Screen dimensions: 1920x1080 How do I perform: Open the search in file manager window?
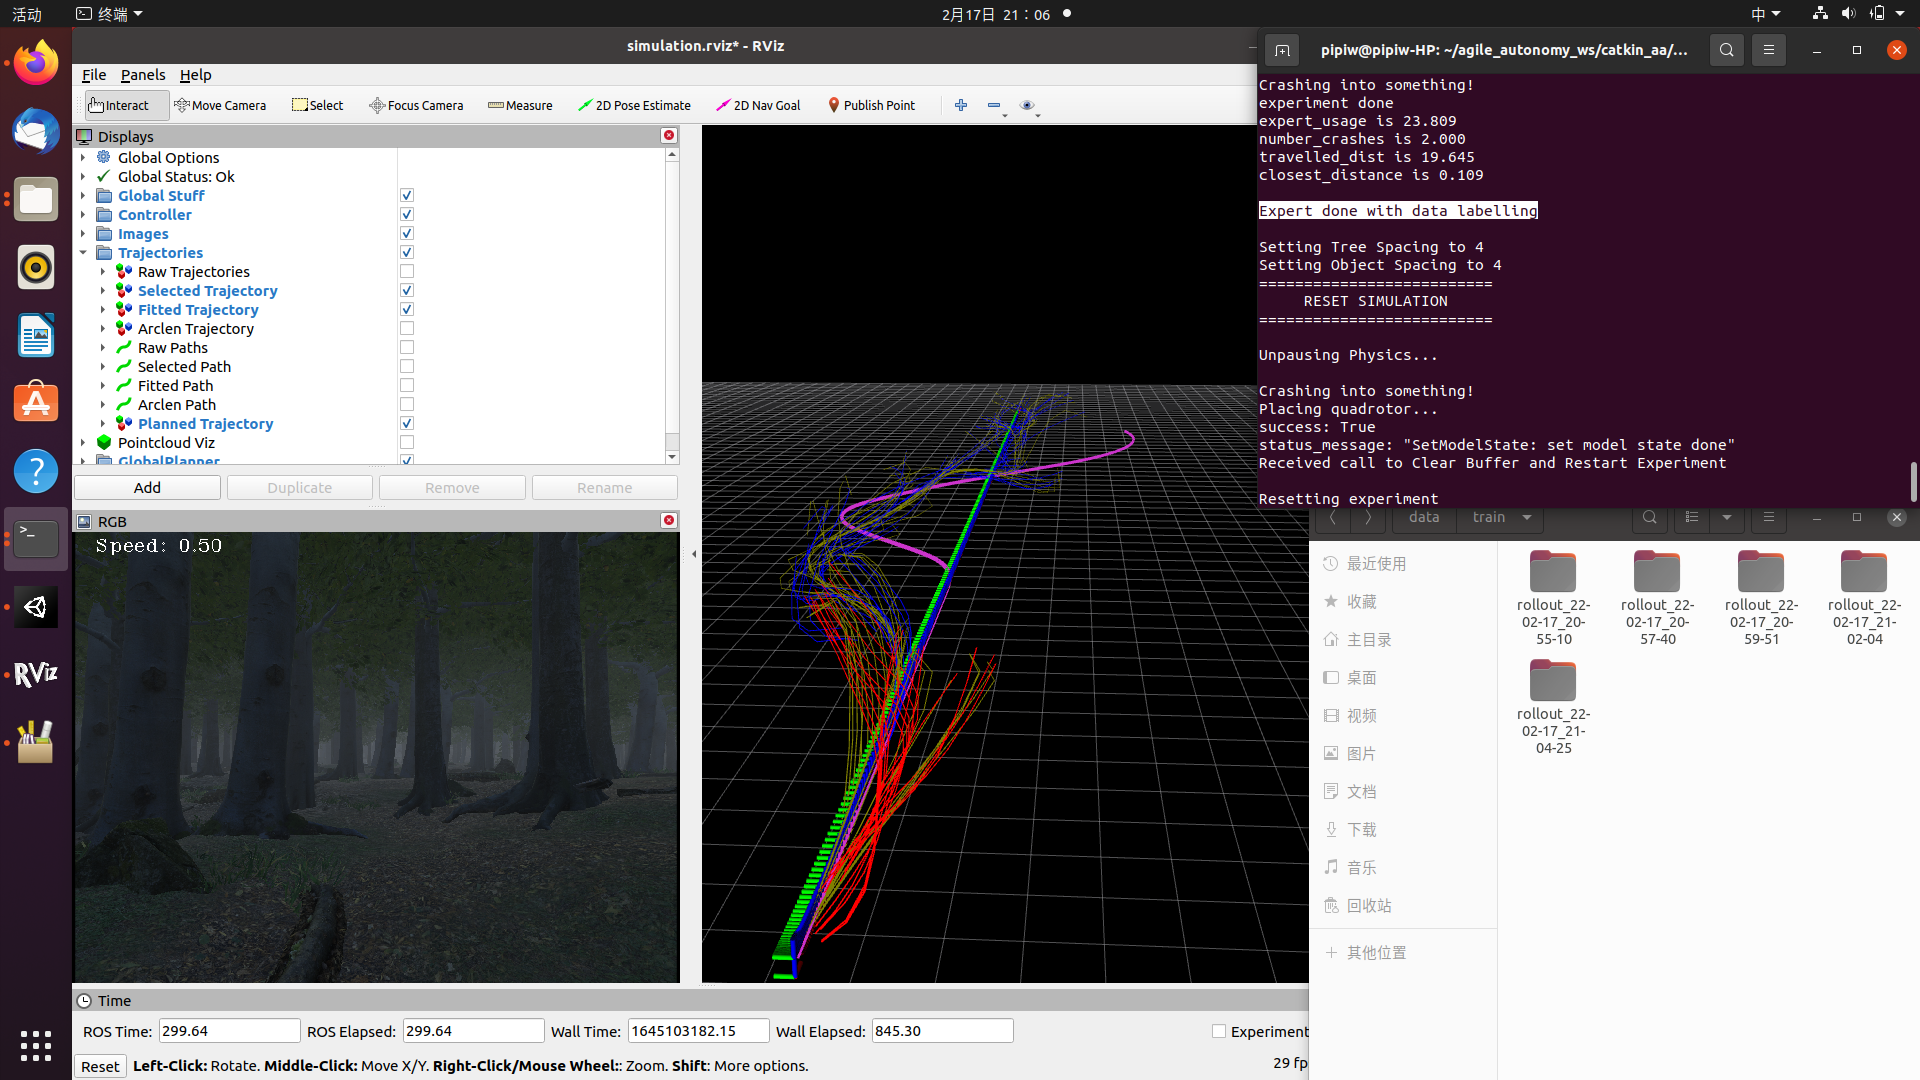pyautogui.click(x=1648, y=518)
